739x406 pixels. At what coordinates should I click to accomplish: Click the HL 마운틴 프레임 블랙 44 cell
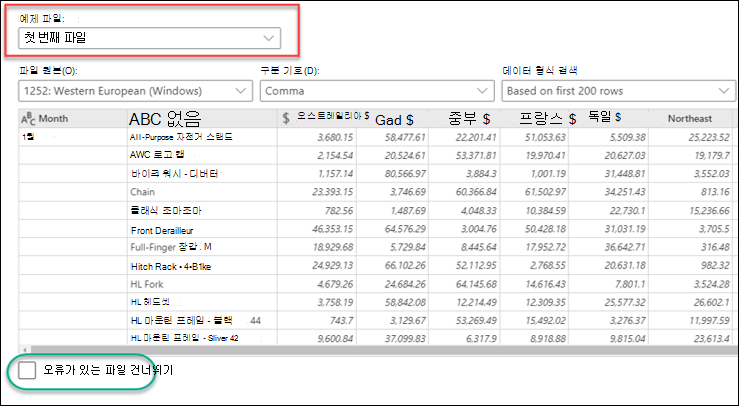click(202, 321)
